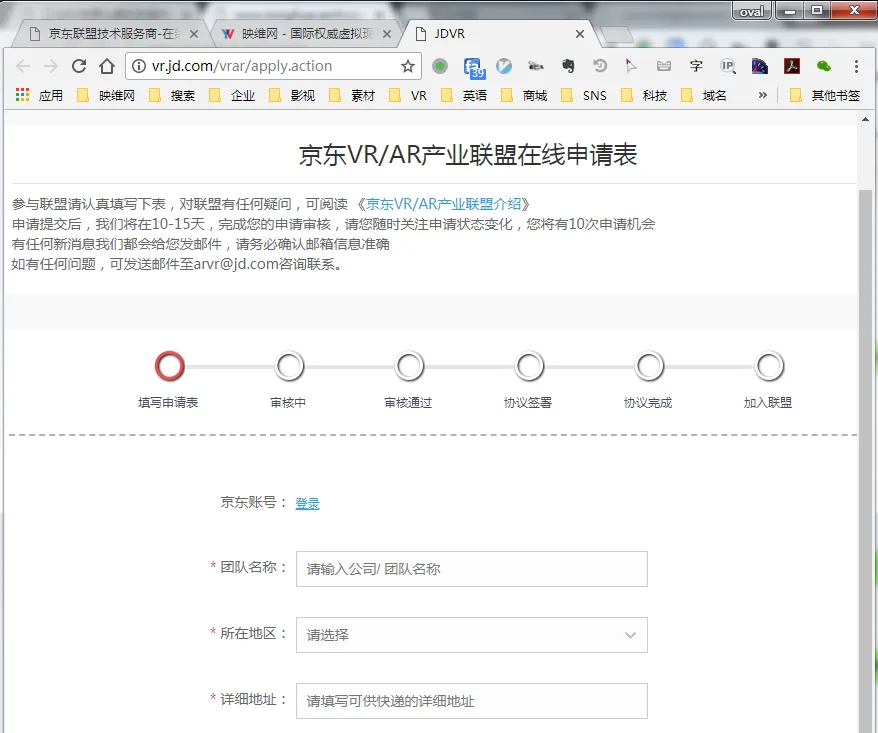Open the IP lookup extension

[728, 66]
